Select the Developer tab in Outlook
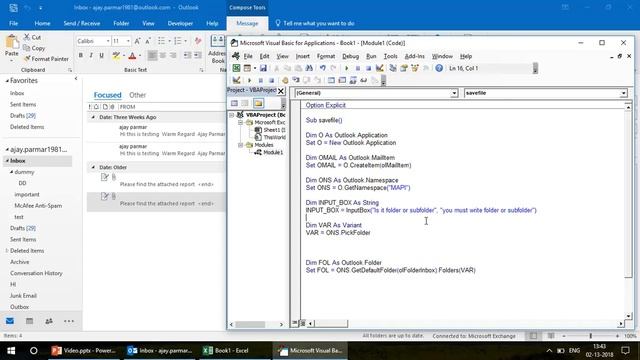Screen dimensions: 640x360 (x=180, y=23)
